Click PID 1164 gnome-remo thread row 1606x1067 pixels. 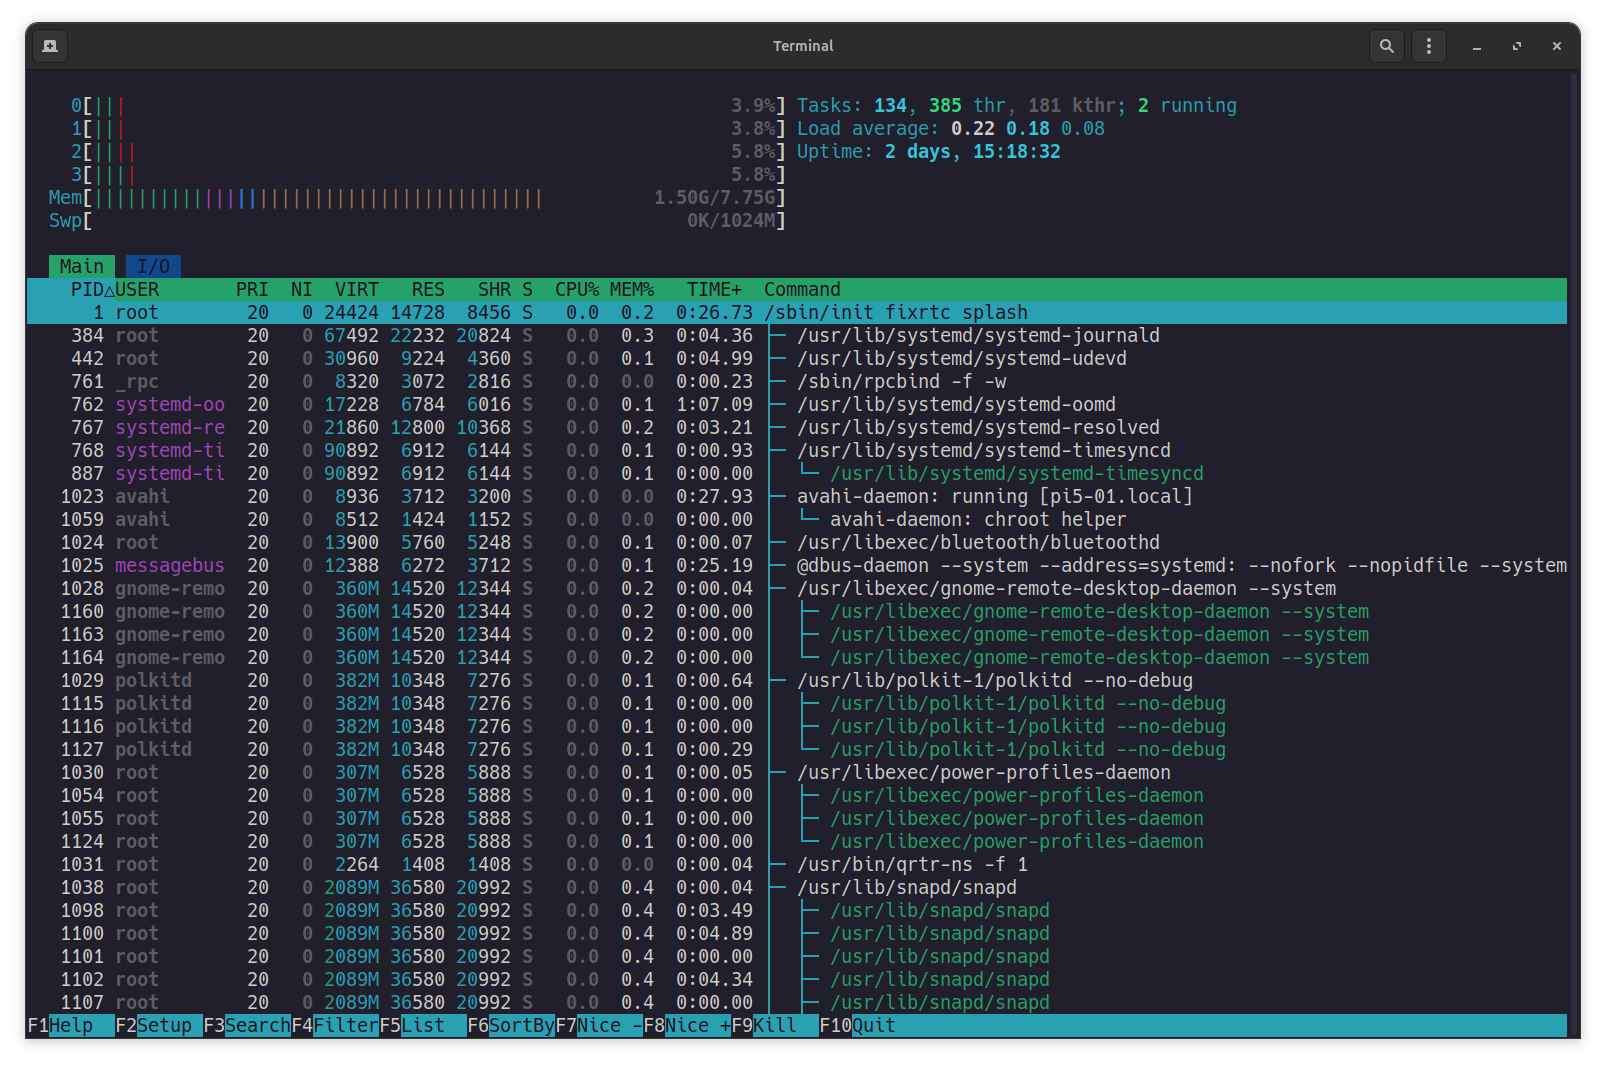[x=797, y=657]
